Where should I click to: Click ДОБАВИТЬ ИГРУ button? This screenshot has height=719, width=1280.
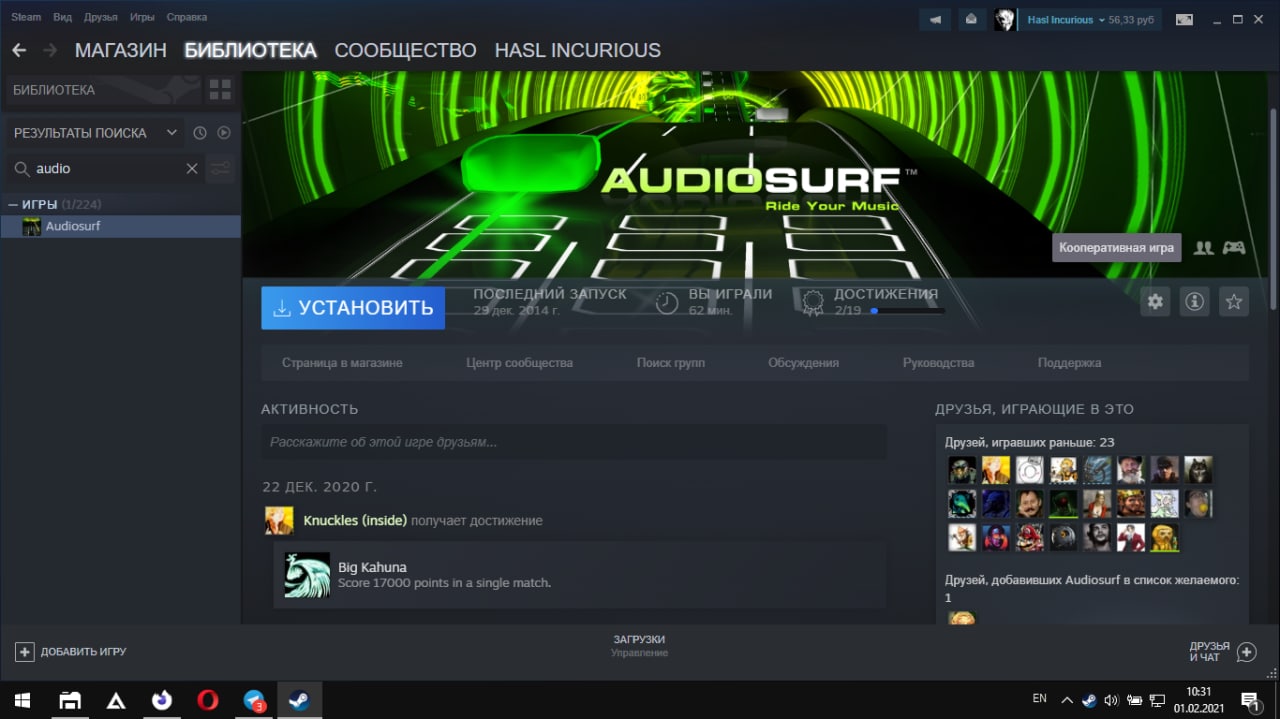tap(71, 652)
